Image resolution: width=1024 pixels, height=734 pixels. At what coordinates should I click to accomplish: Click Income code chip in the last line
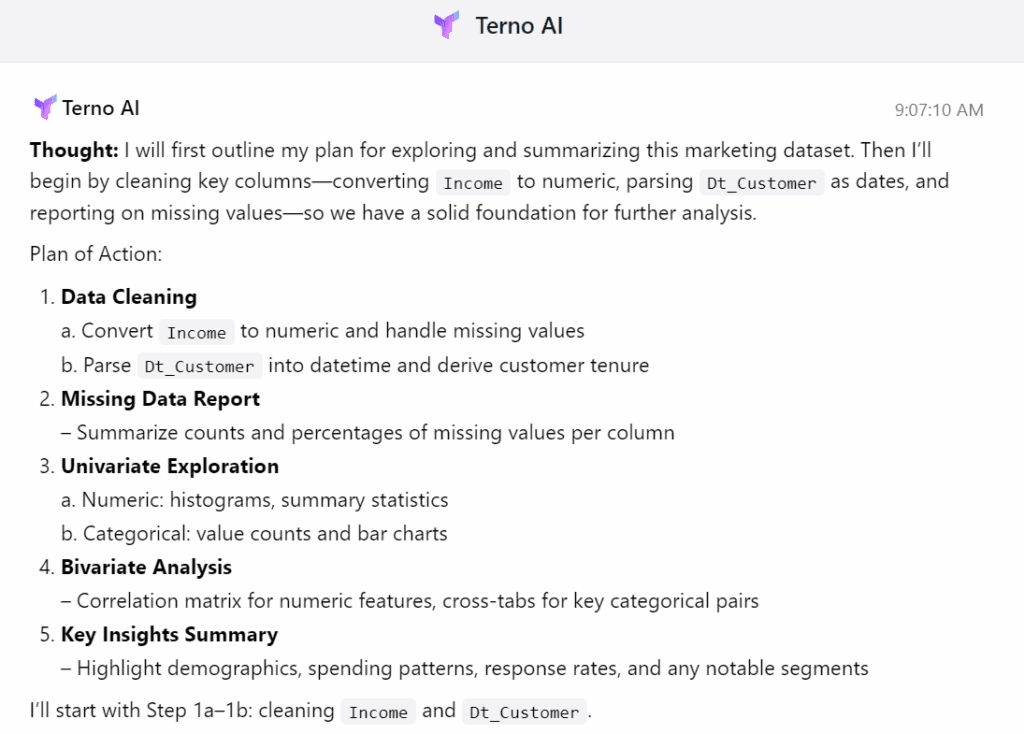pyautogui.click(x=378, y=712)
